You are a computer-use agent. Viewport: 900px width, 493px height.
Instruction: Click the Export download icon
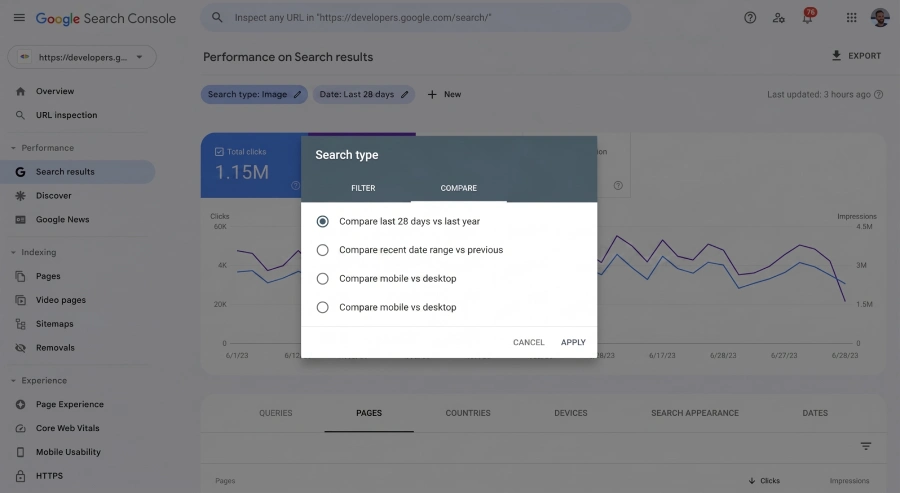[836, 56]
